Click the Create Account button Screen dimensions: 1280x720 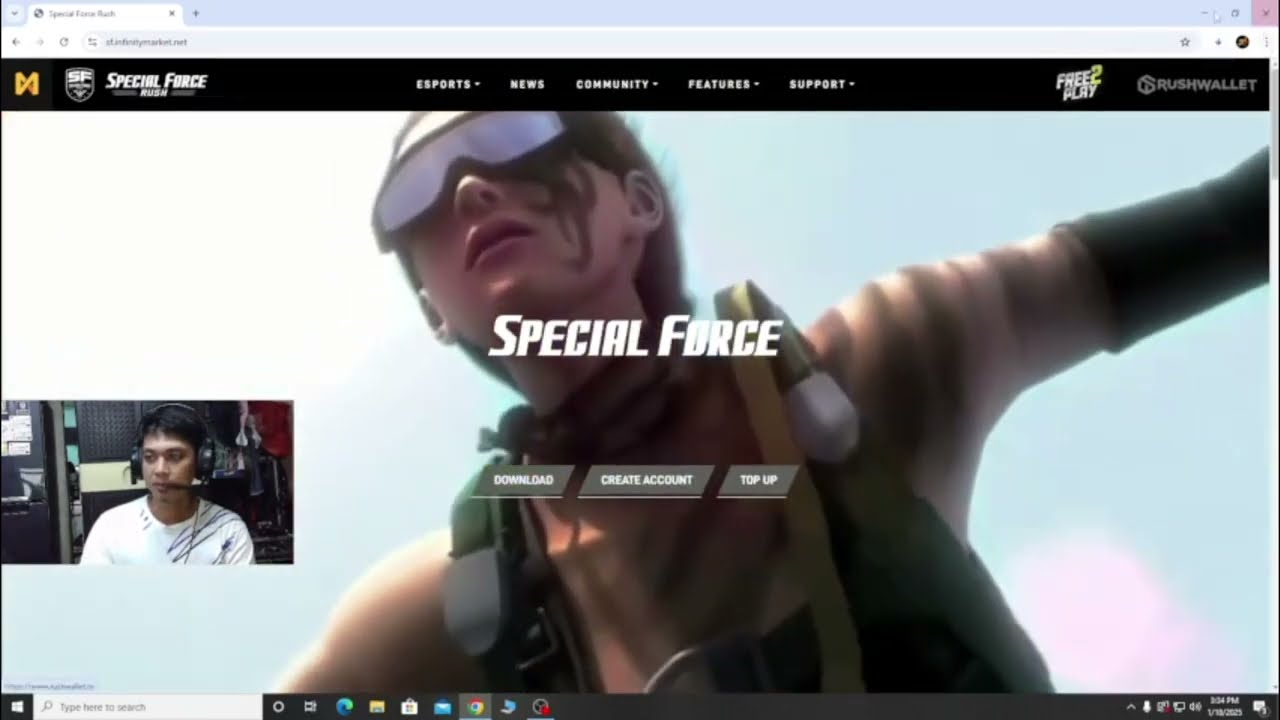pos(646,480)
